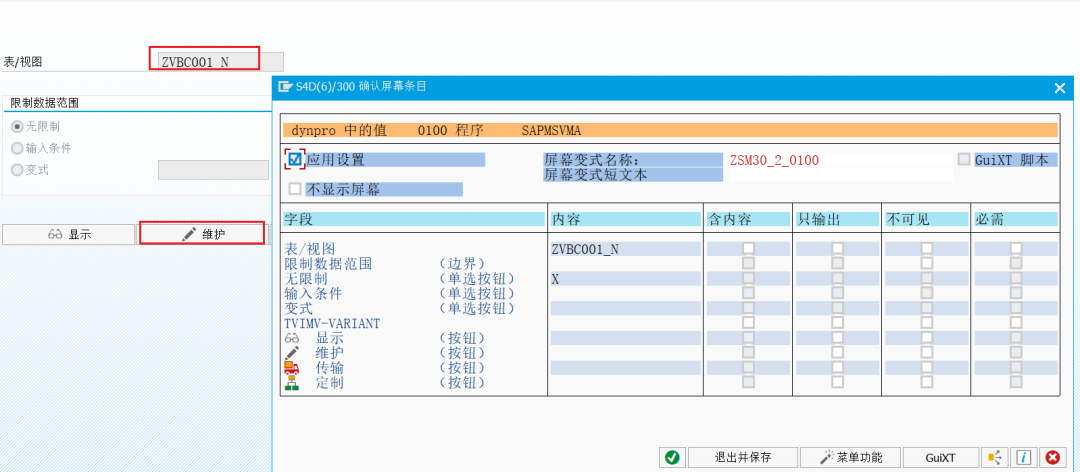The width and height of the screenshot is (1080, 472).
Task: Click the 屏幕变式名称 field showing ZSM30_2_0100
Action: tap(840, 160)
